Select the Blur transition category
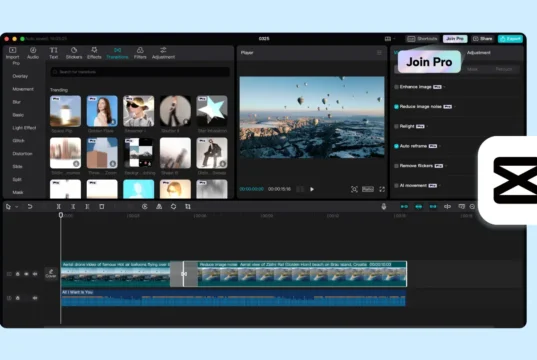The height and width of the screenshot is (360, 537). point(16,102)
